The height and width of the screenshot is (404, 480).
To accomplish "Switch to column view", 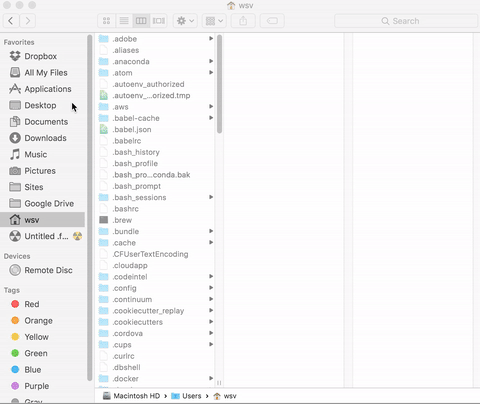I will point(141,21).
